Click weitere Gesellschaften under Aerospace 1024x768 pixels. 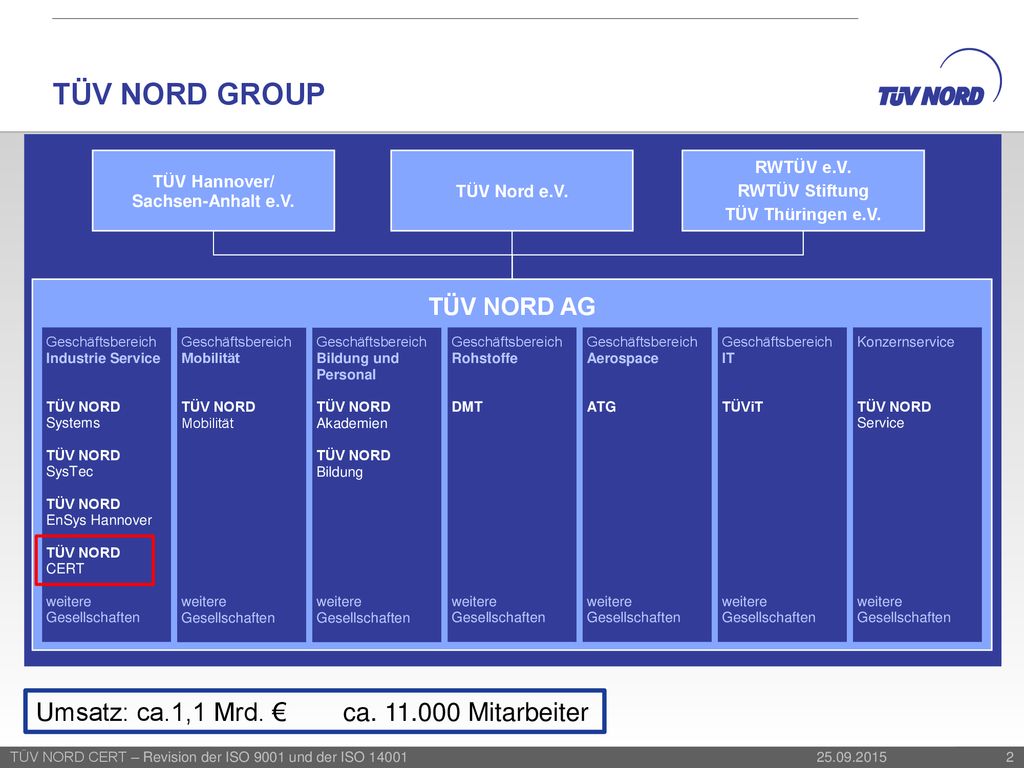tap(633, 609)
